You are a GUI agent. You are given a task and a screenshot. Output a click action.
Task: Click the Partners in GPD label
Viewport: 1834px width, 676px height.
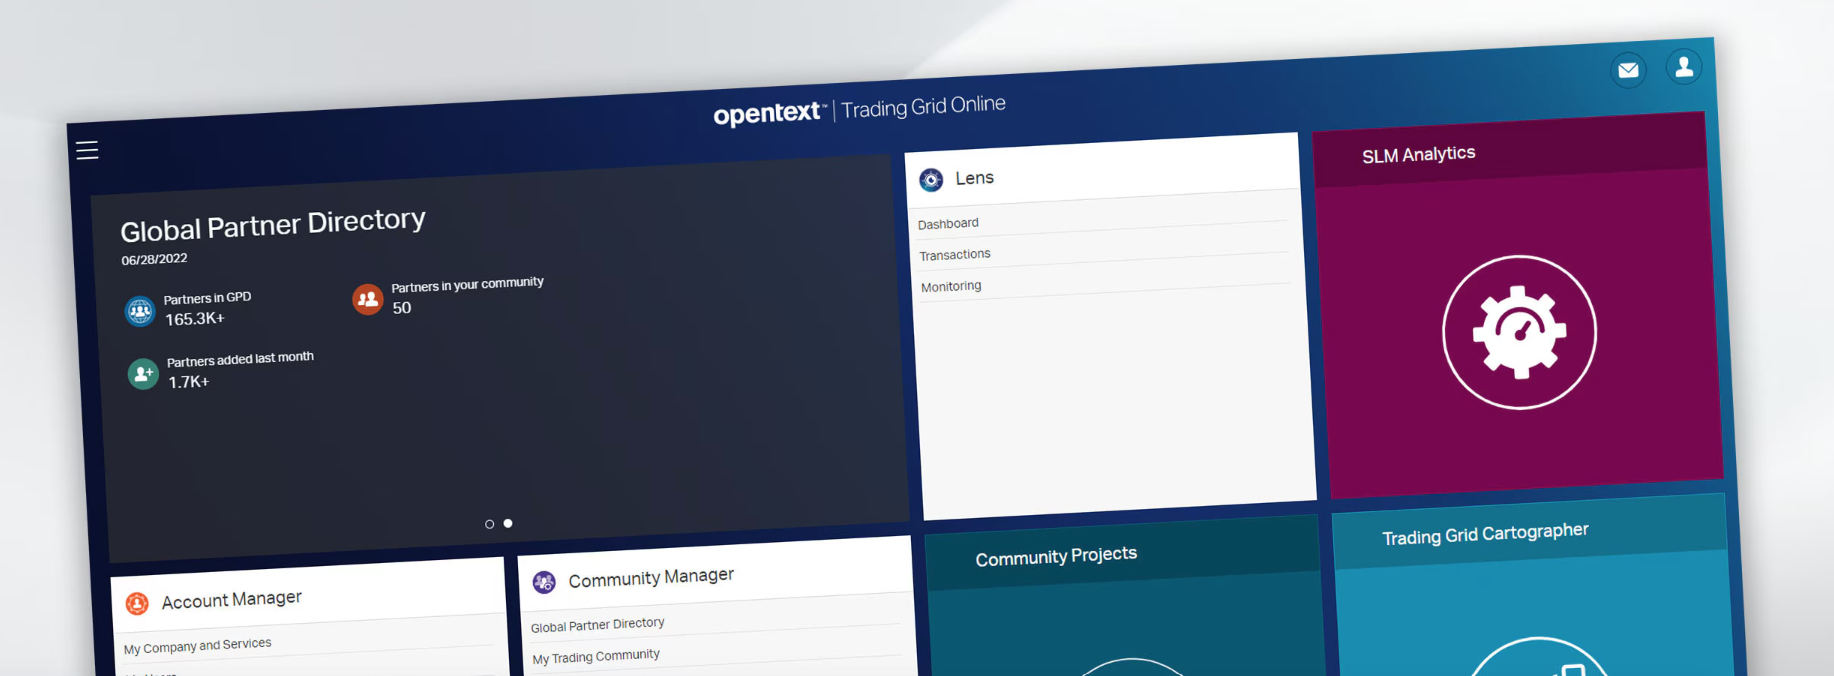[207, 298]
